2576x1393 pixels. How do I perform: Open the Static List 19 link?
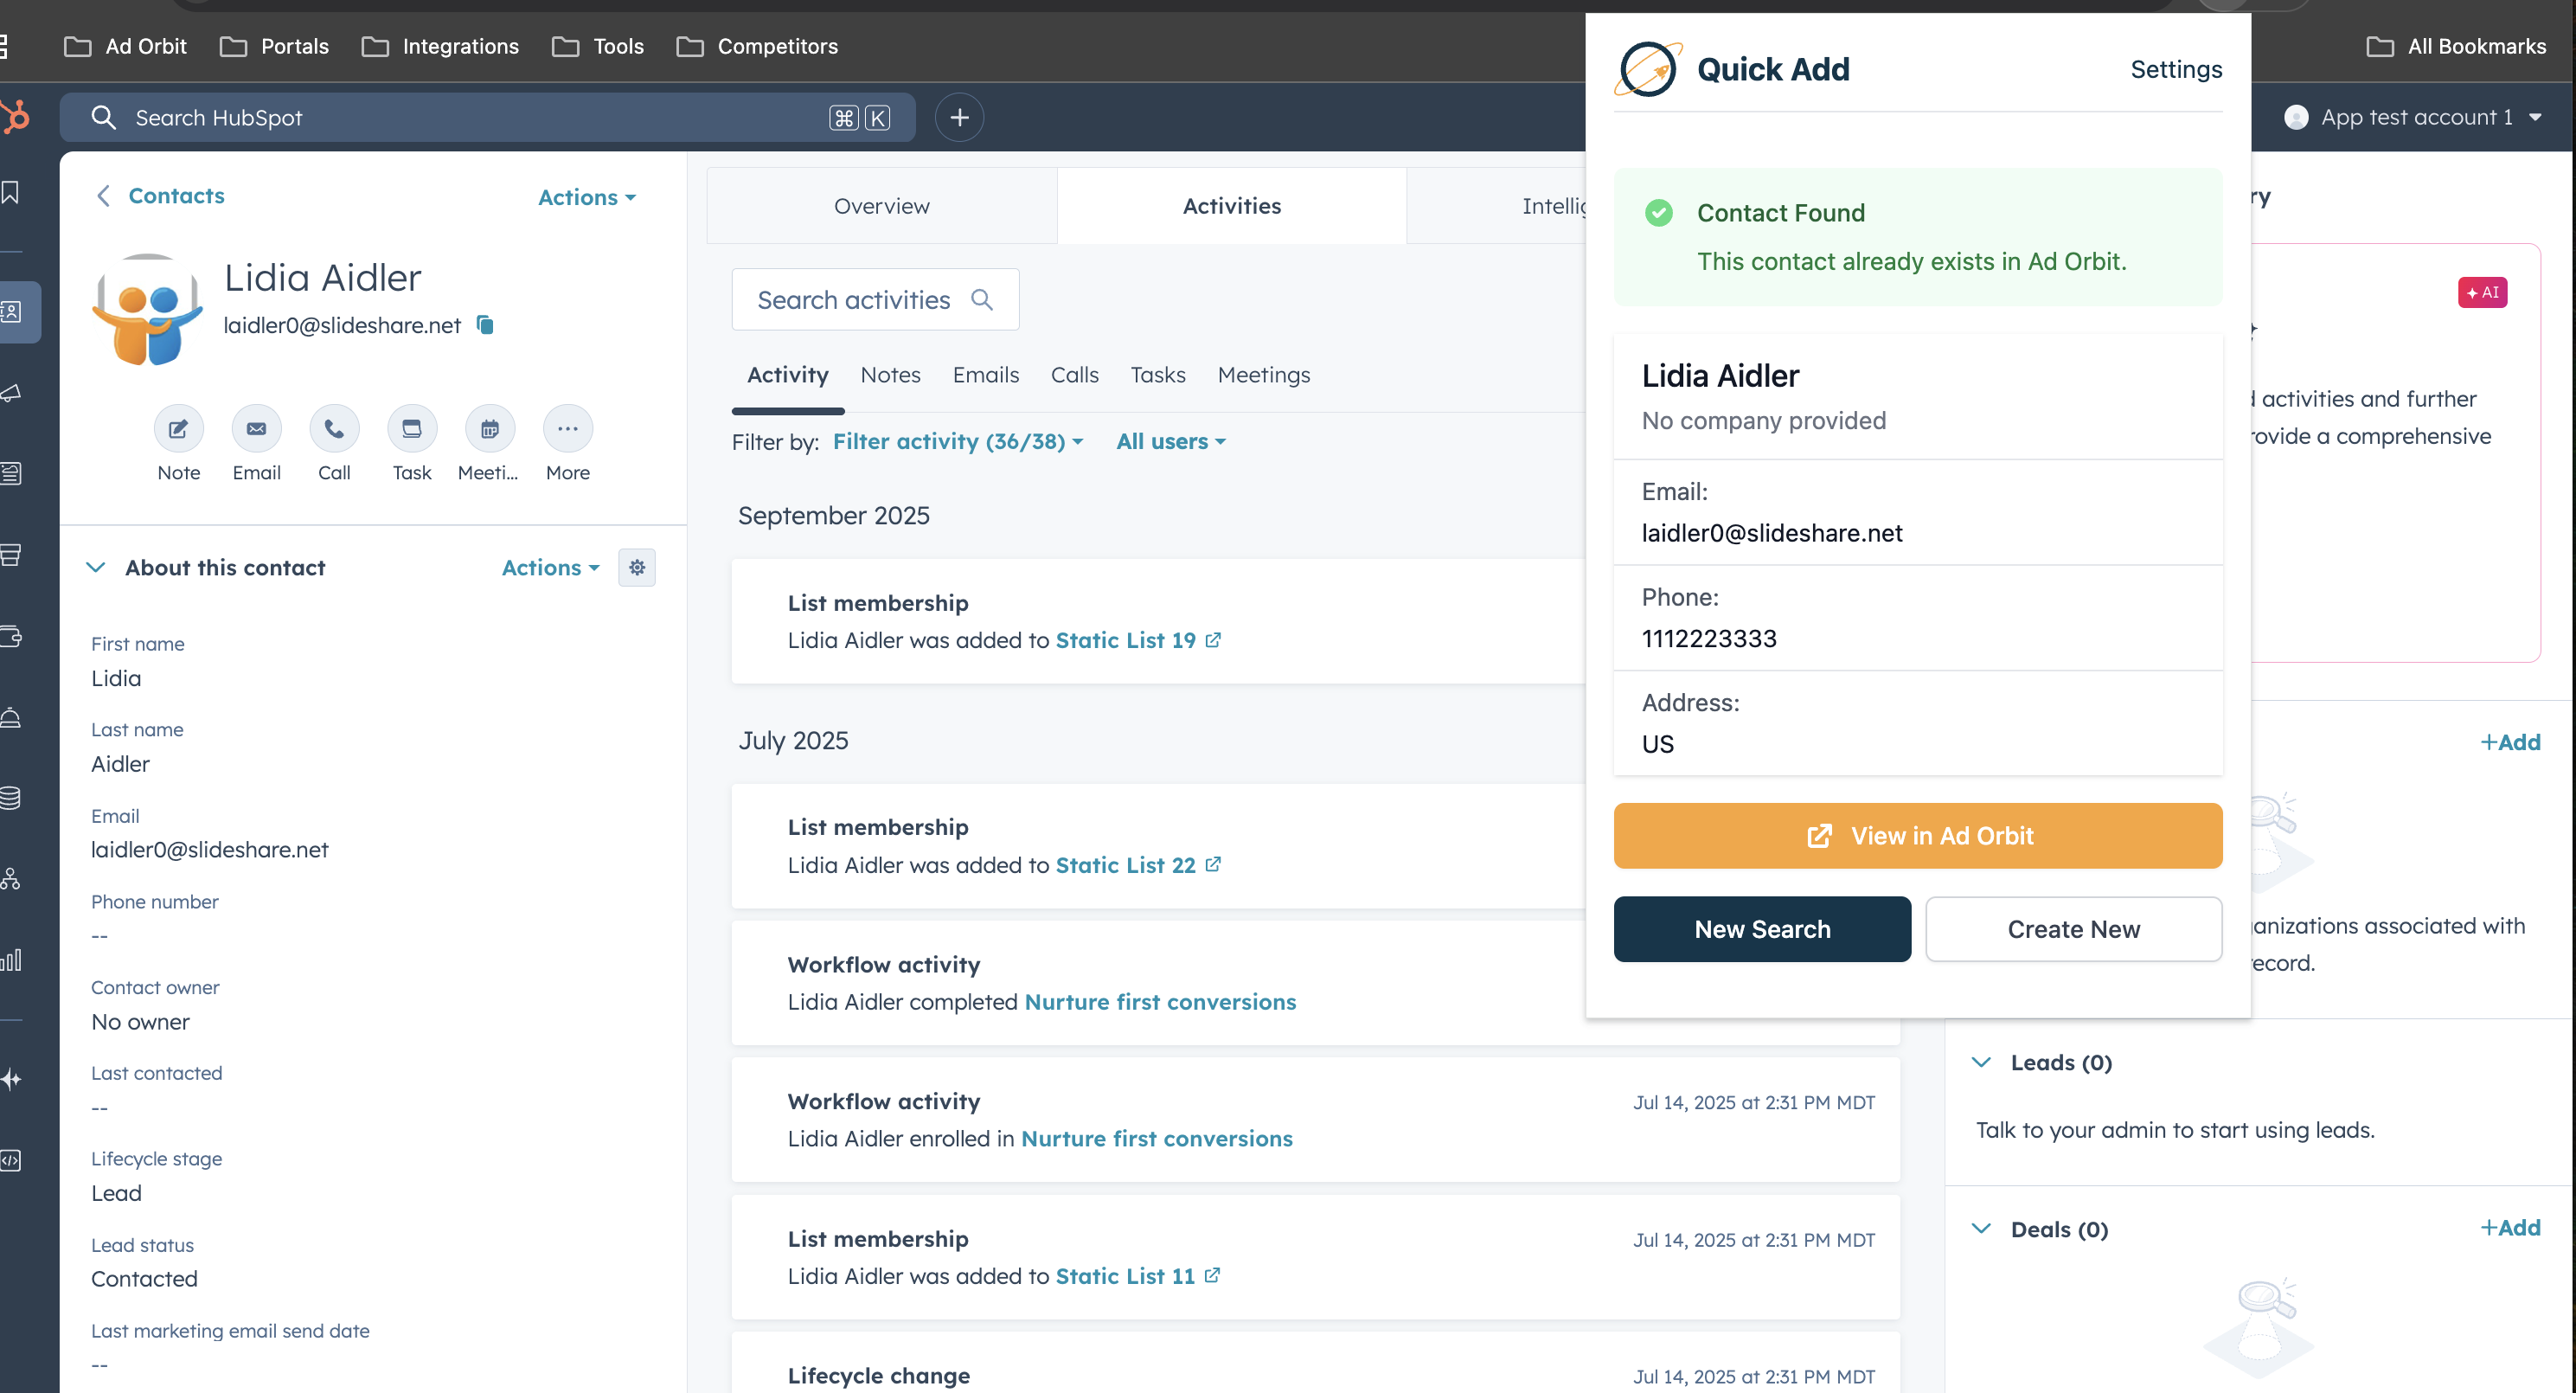pos(1125,641)
